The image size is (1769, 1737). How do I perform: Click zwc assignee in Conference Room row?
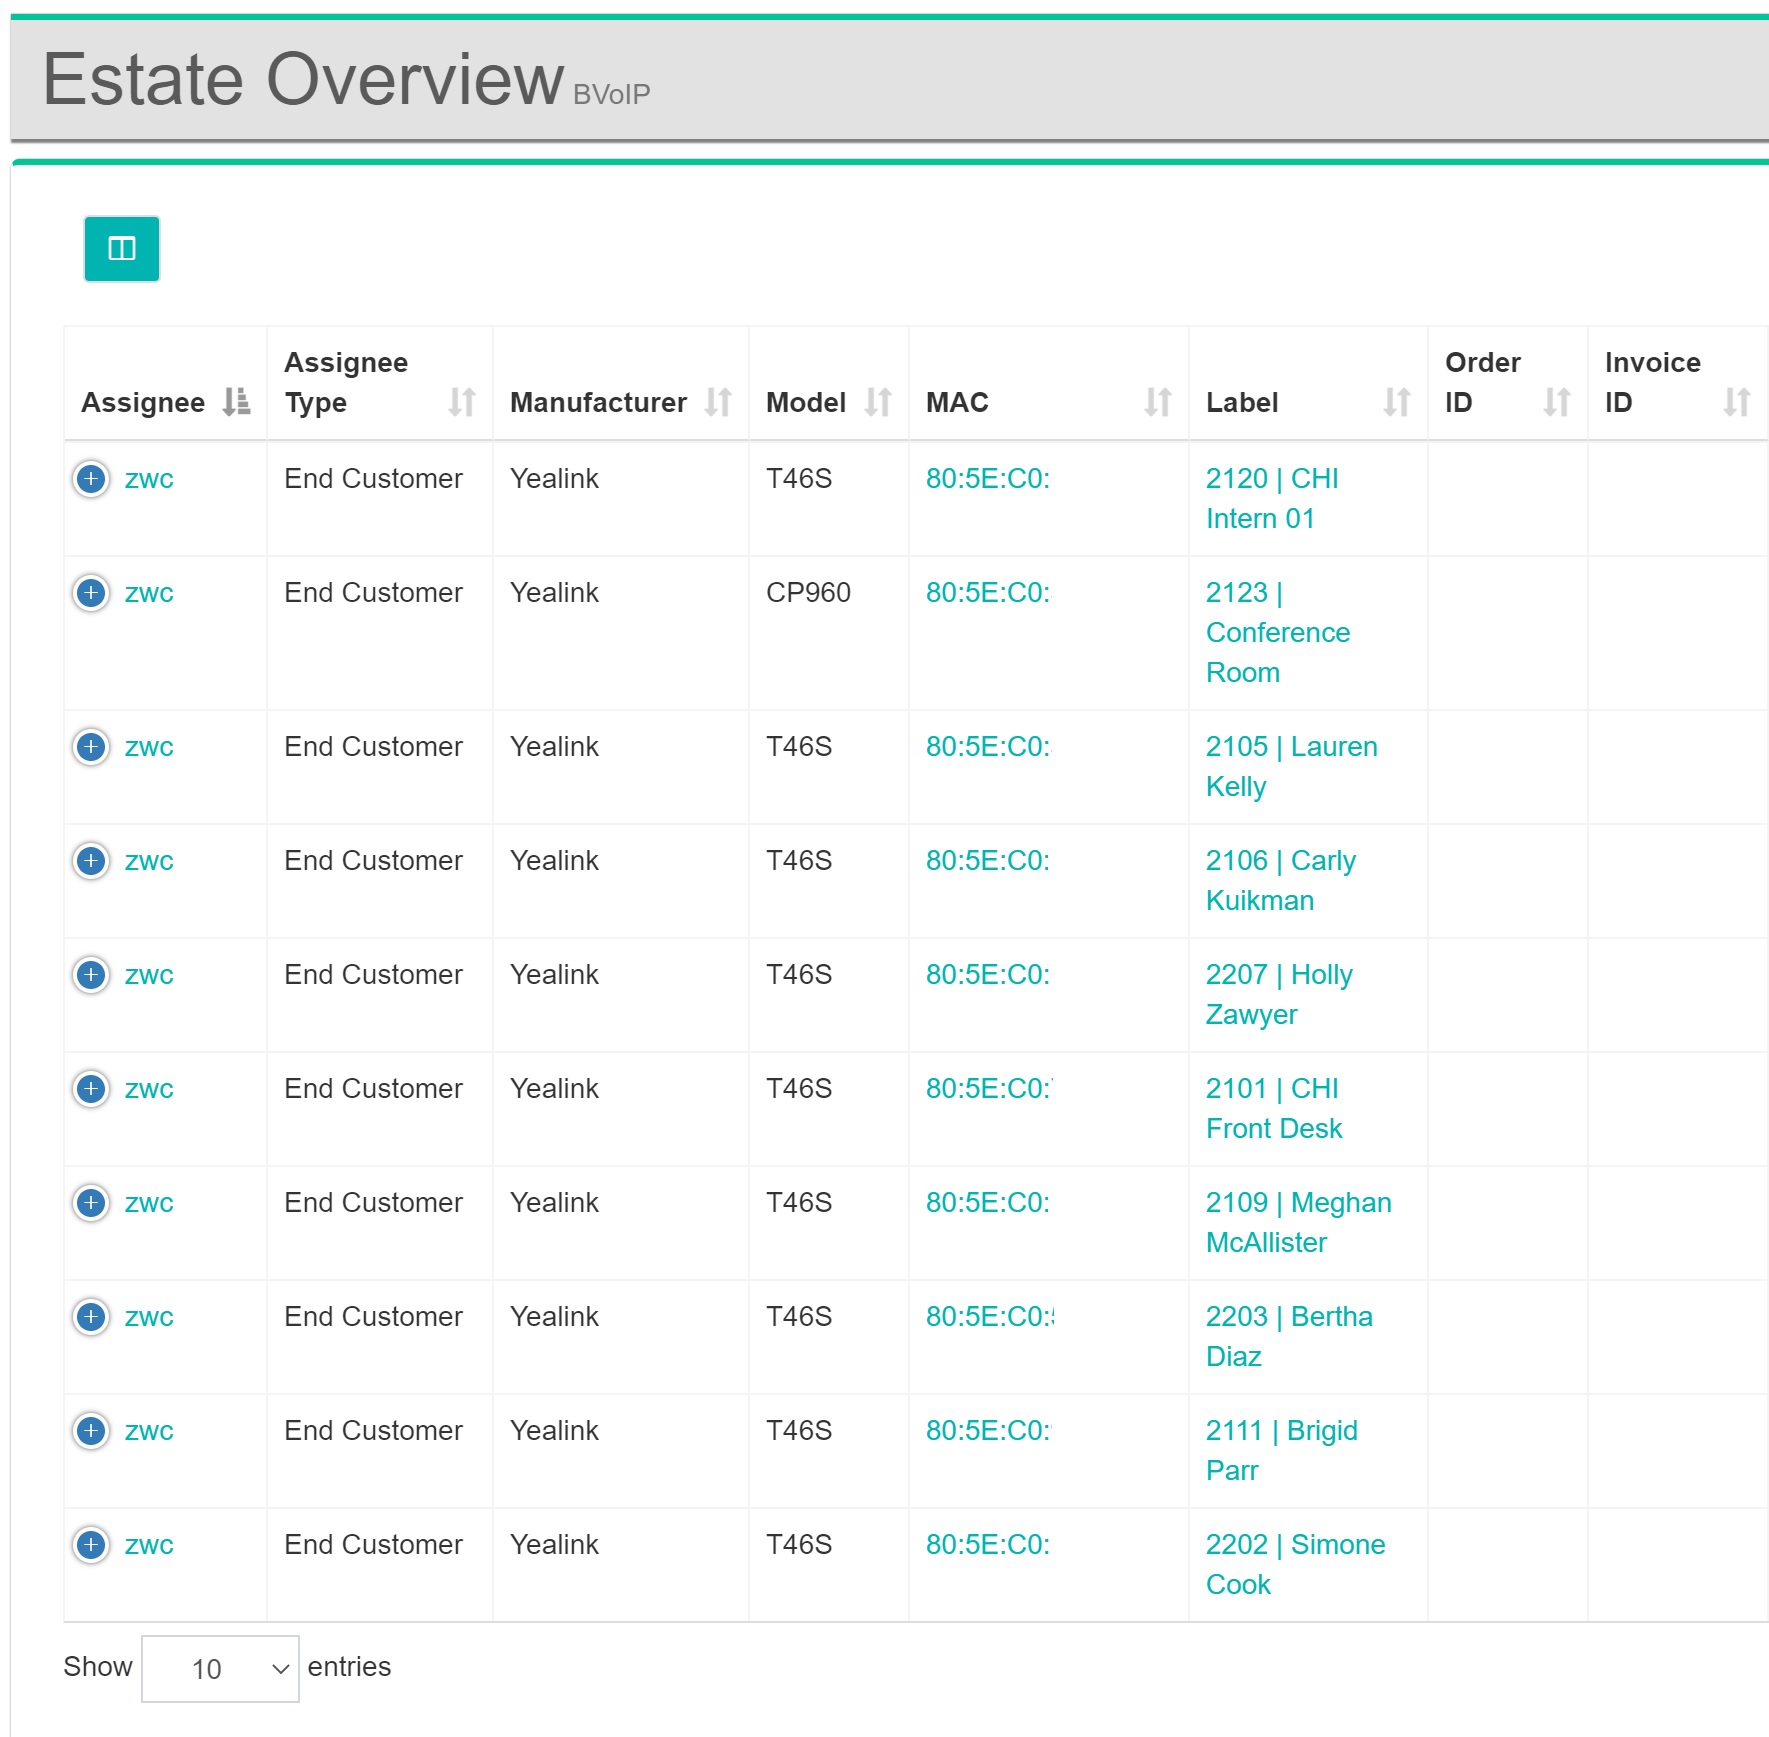tap(149, 593)
